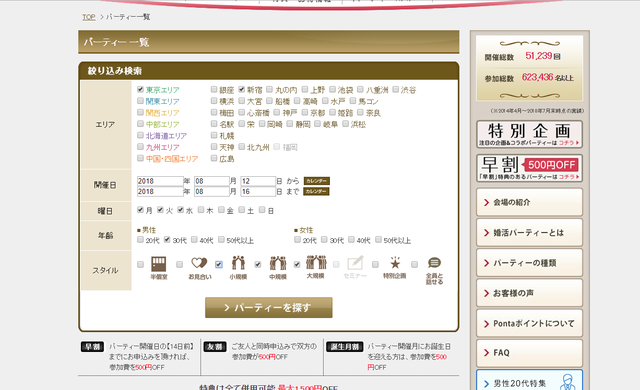Edit the end month field 08
Image resolution: width=640 pixels, height=390 pixels.
[x=211, y=191]
